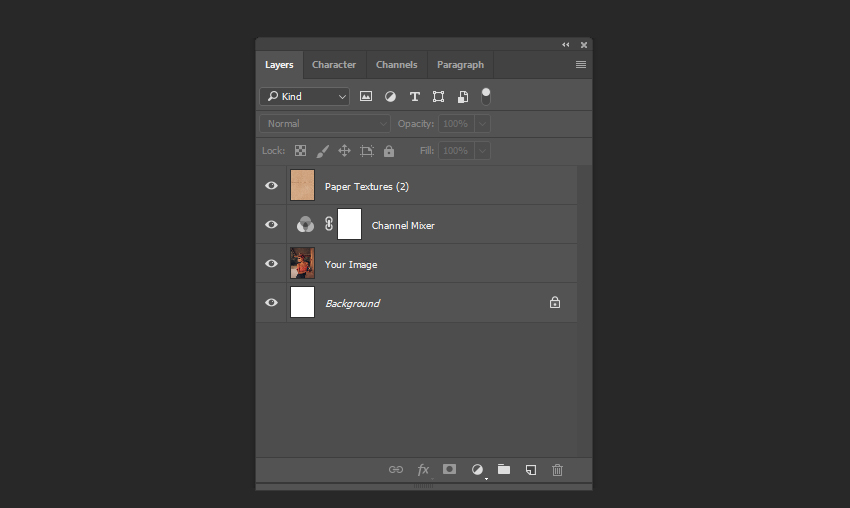Click the Fill value field
Screen dimensions: 850x508
456,151
